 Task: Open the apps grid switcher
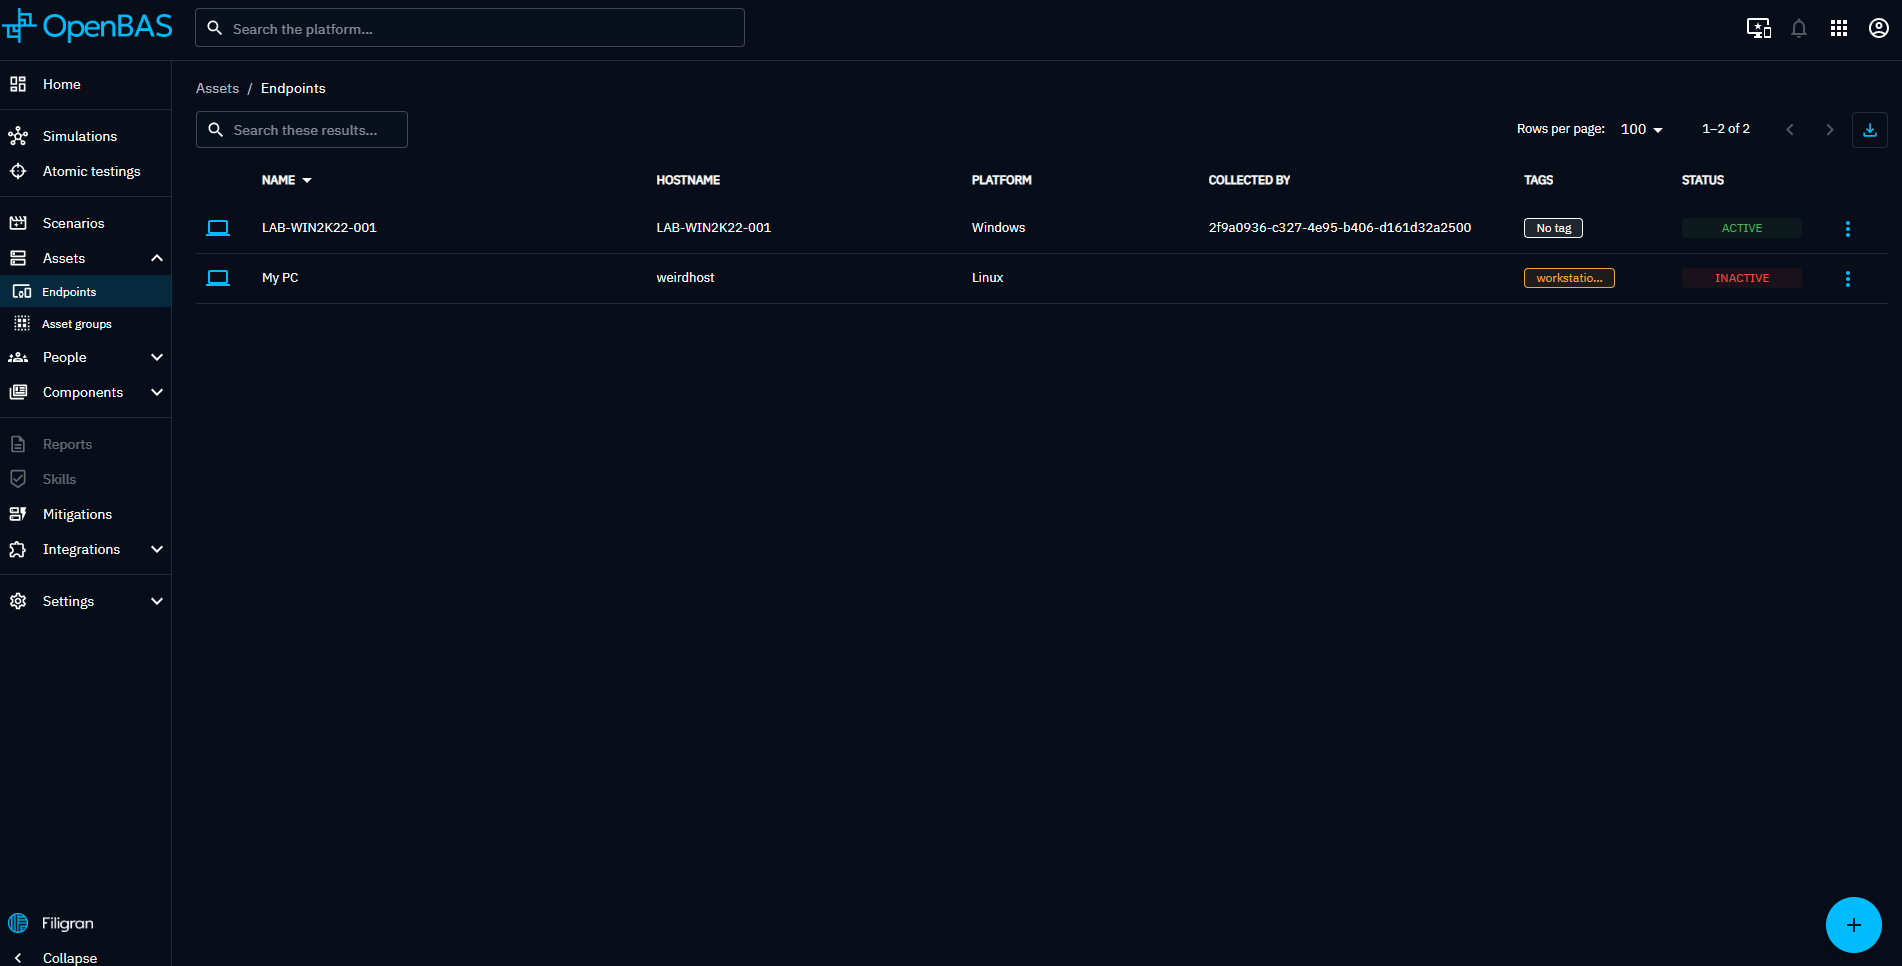1838,28
